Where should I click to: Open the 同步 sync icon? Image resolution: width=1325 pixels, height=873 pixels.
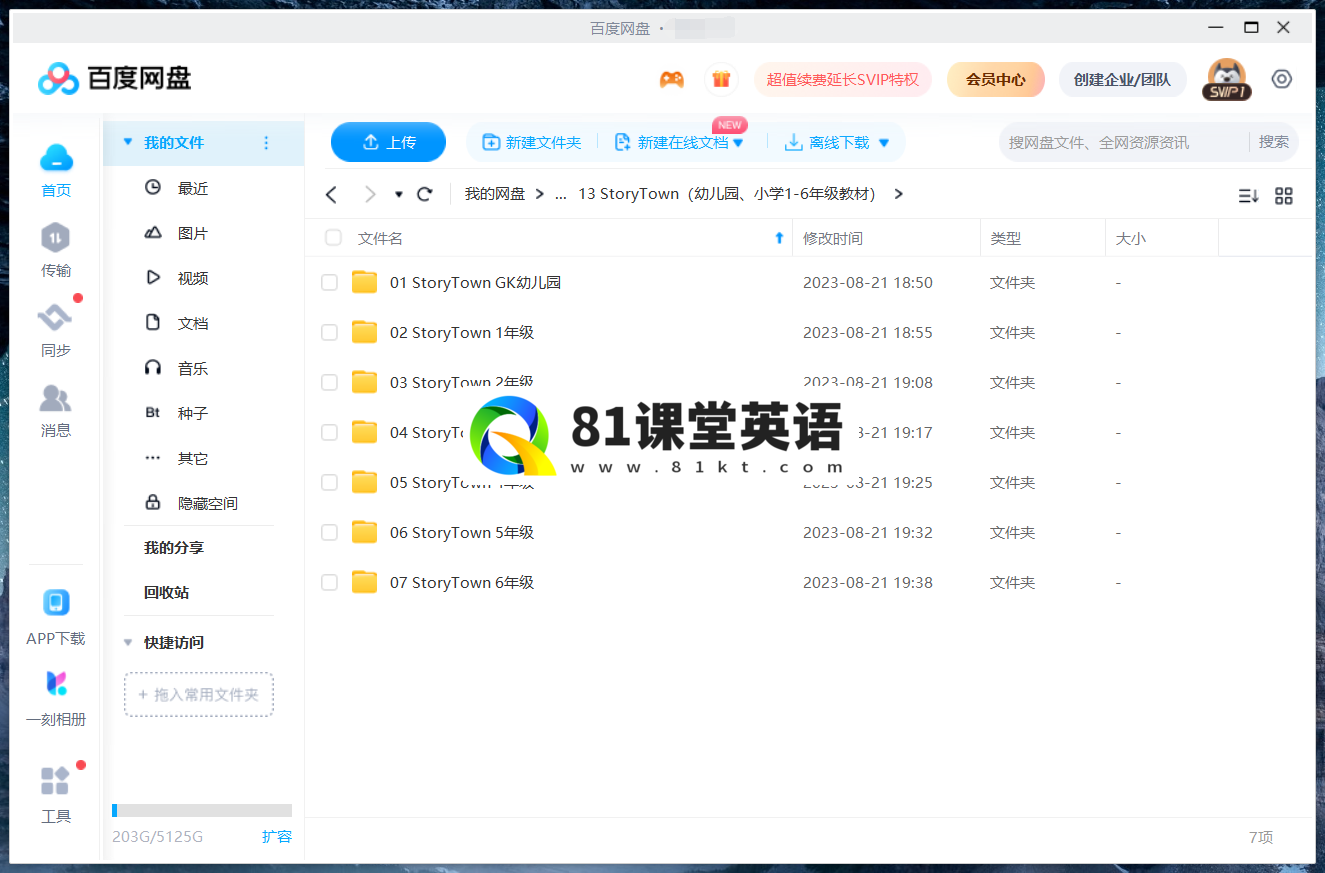pyautogui.click(x=56, y=318)
